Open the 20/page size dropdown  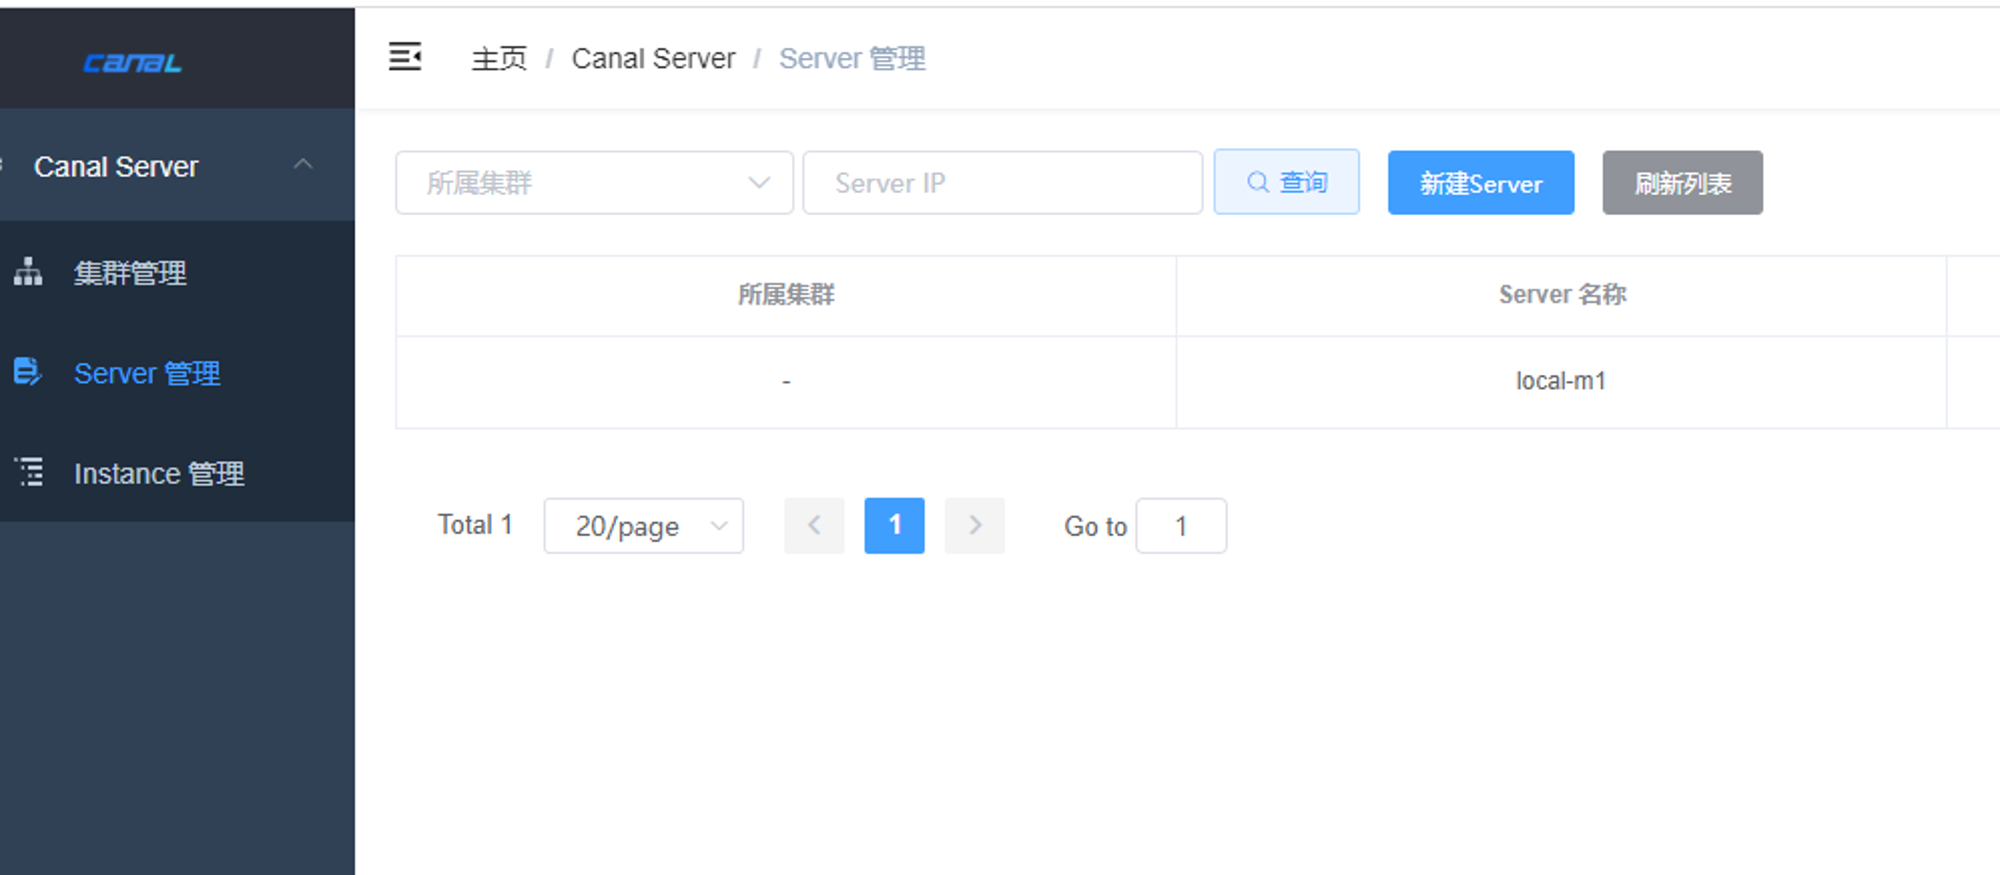(x=644, y=526)
